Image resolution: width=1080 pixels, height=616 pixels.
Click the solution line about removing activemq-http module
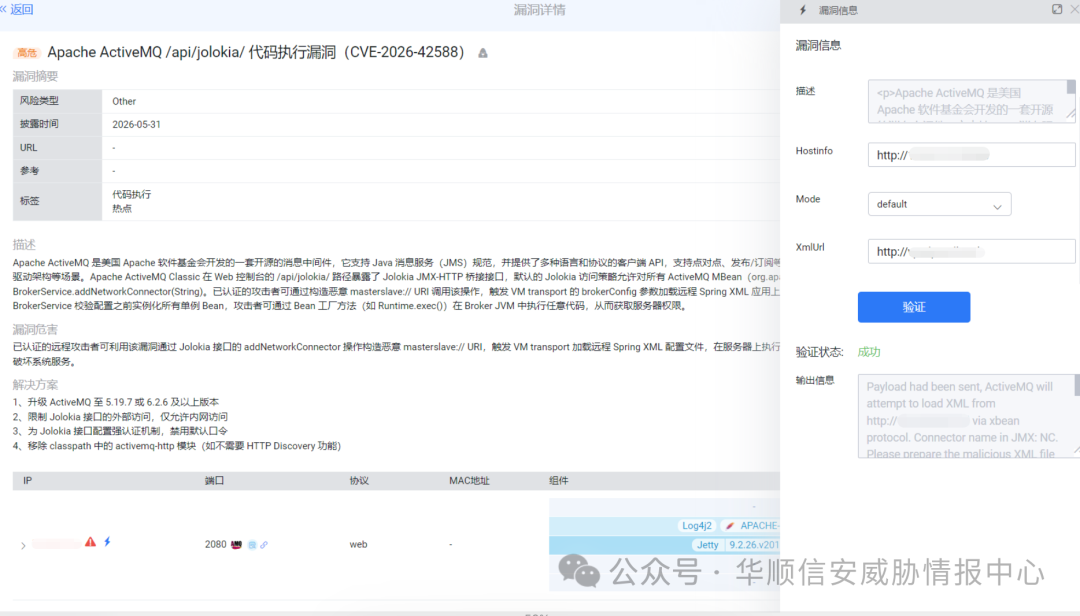[177, 446]
